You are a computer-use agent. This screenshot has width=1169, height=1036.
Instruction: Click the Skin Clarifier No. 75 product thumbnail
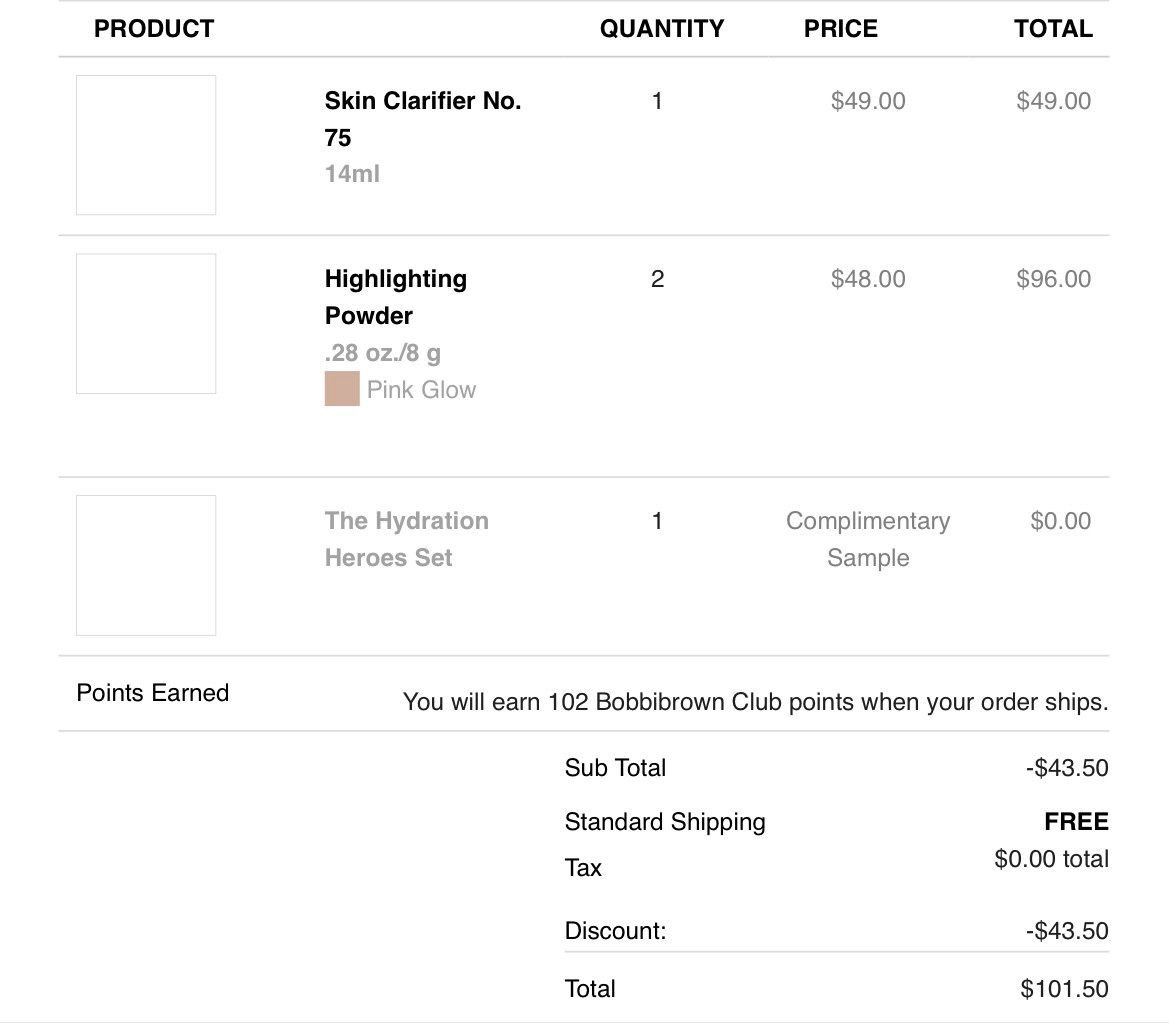click(146, 145)
